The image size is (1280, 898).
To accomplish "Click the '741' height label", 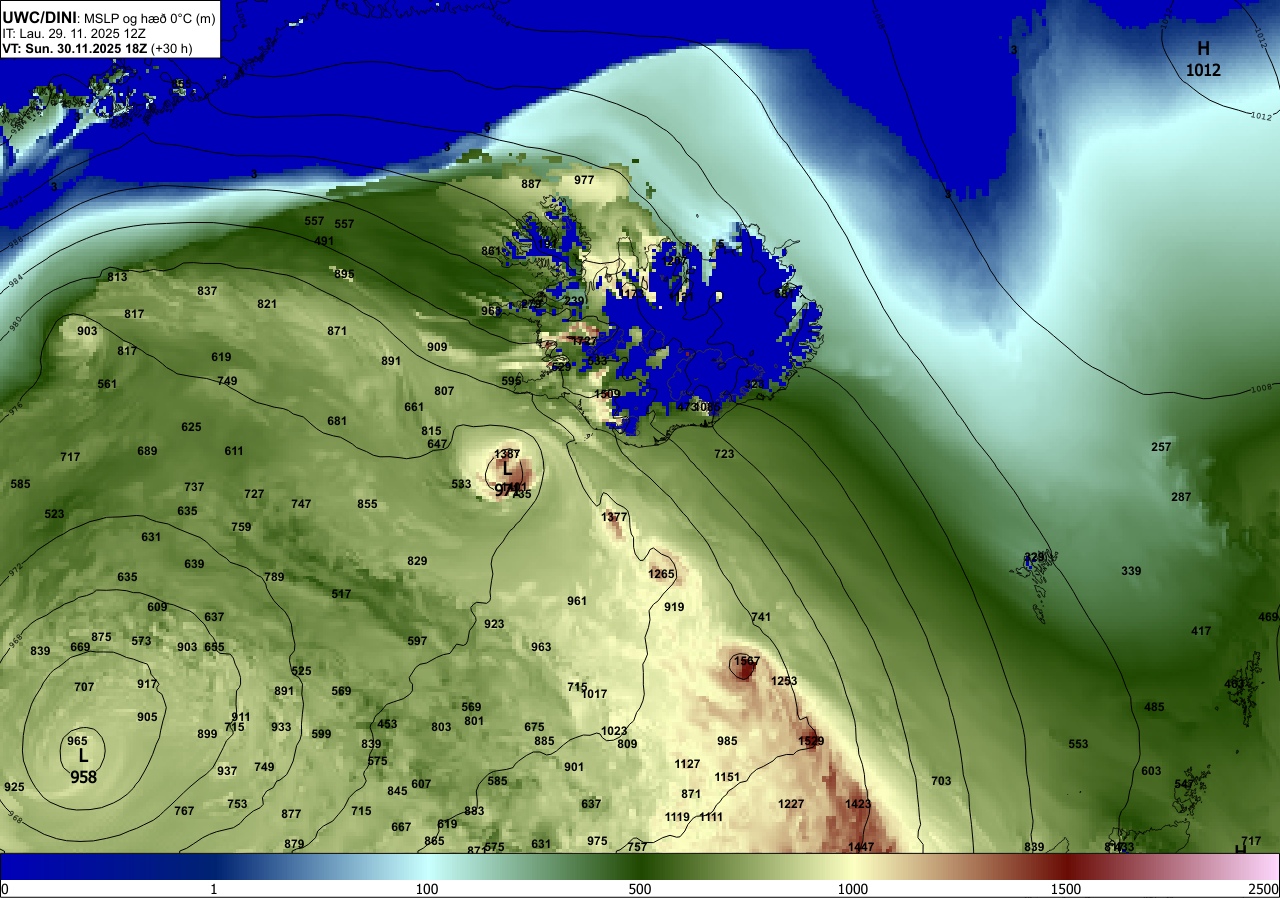I will (x=761, y=617).
